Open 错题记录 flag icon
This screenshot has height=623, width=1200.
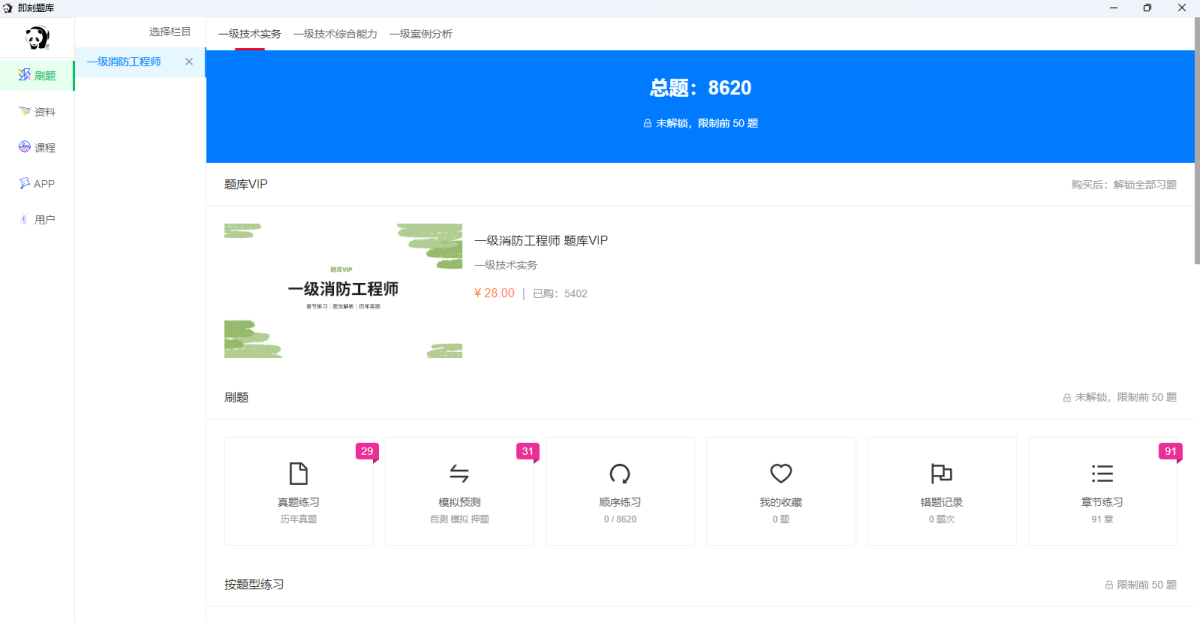coord(941,473)
